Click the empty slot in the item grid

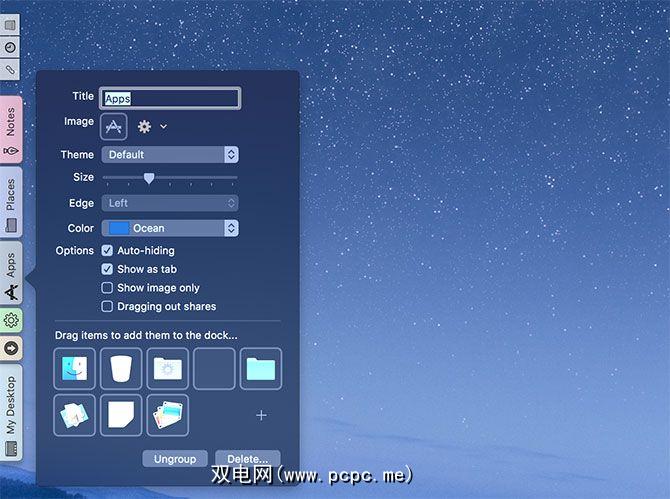pyautogui.click(x=214, y=368)
